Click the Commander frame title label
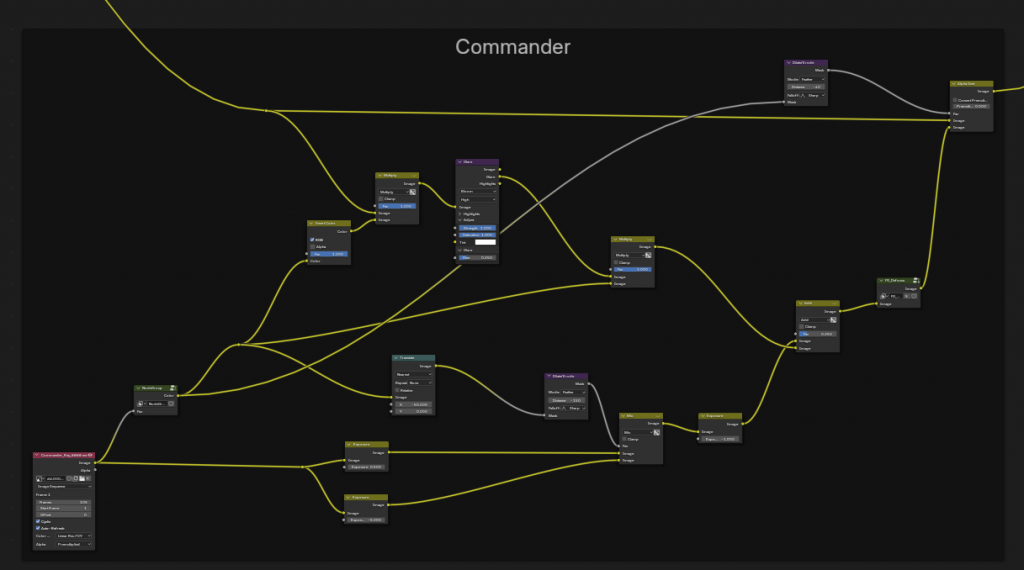The height and width of the screenshot is (570, 1024). coord(512,47)
